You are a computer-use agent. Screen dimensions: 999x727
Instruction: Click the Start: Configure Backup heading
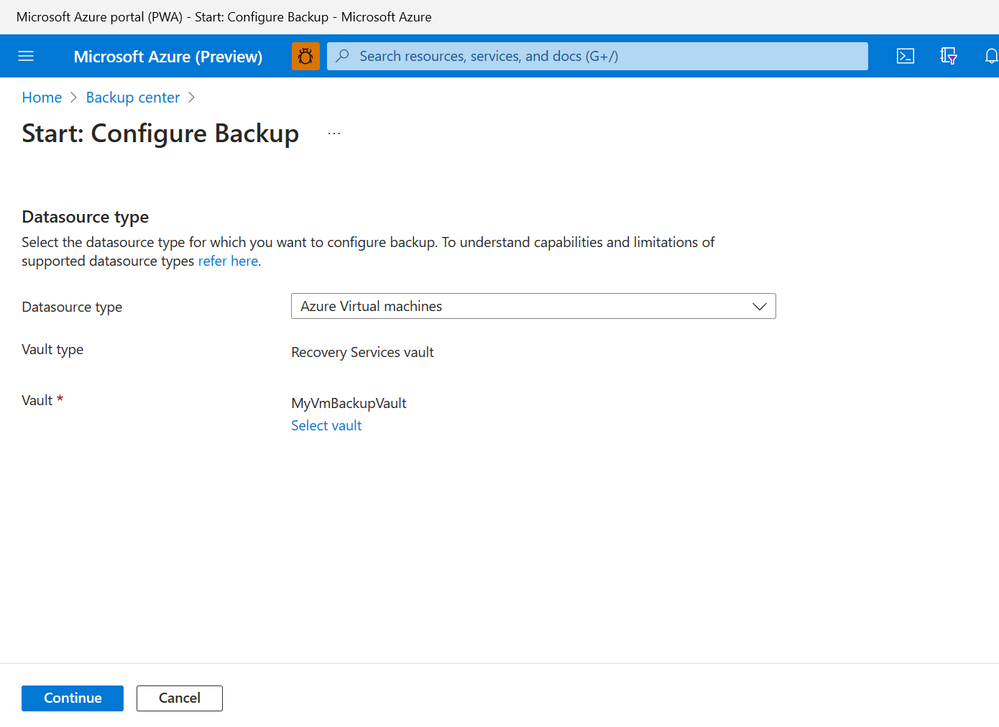(x=161, y=134)
